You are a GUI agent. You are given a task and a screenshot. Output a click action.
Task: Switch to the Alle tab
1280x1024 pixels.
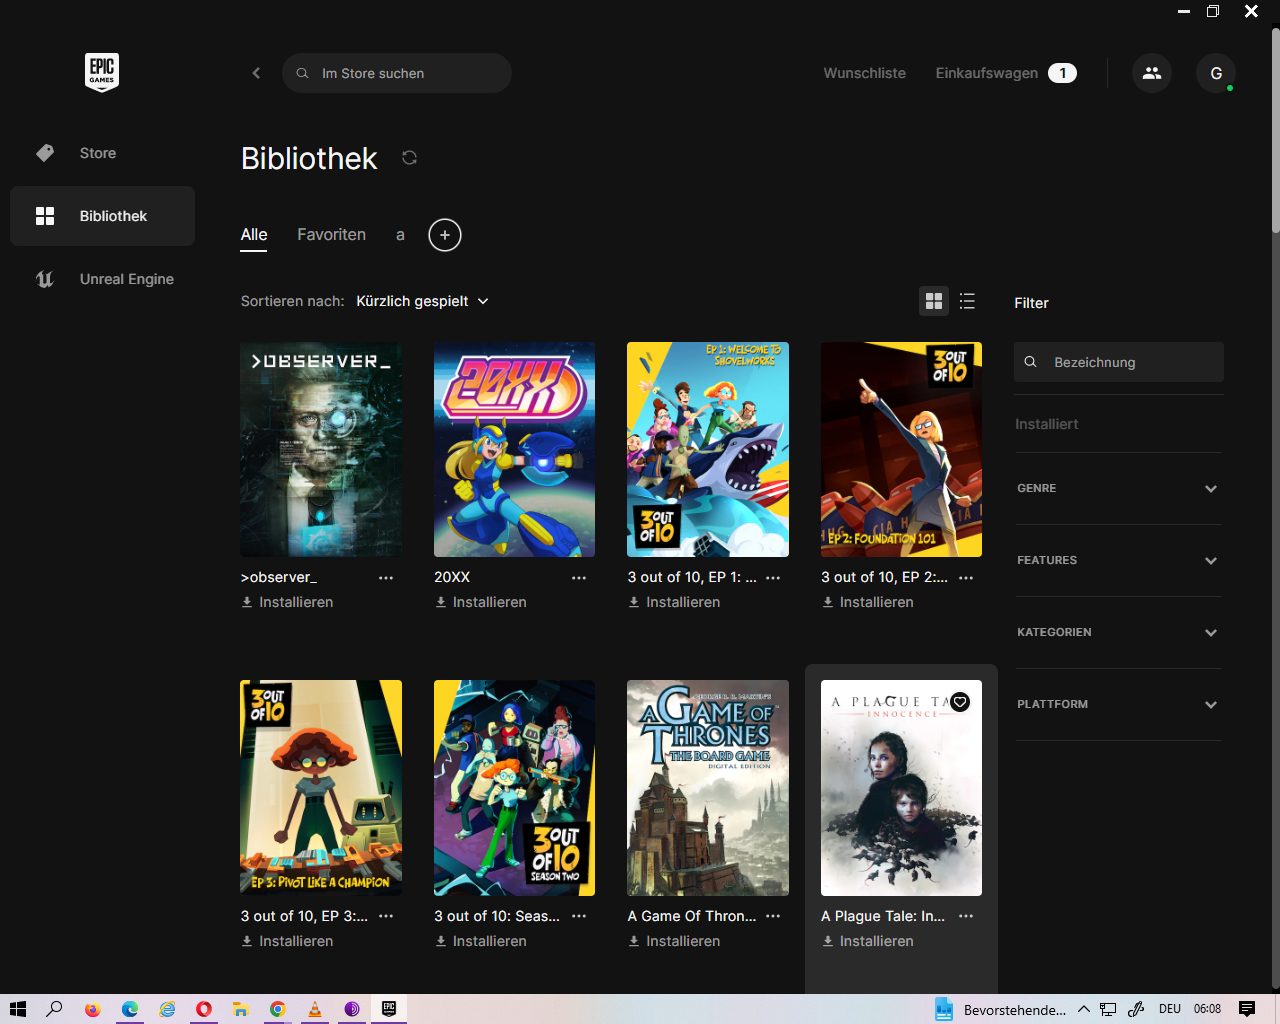(254, 235)
